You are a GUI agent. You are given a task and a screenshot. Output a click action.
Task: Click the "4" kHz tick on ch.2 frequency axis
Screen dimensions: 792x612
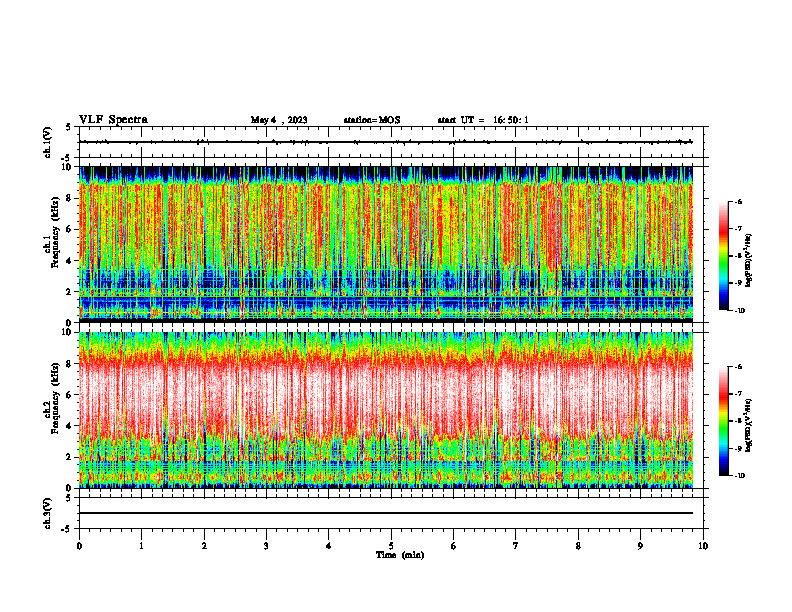(x=70, y=426)
